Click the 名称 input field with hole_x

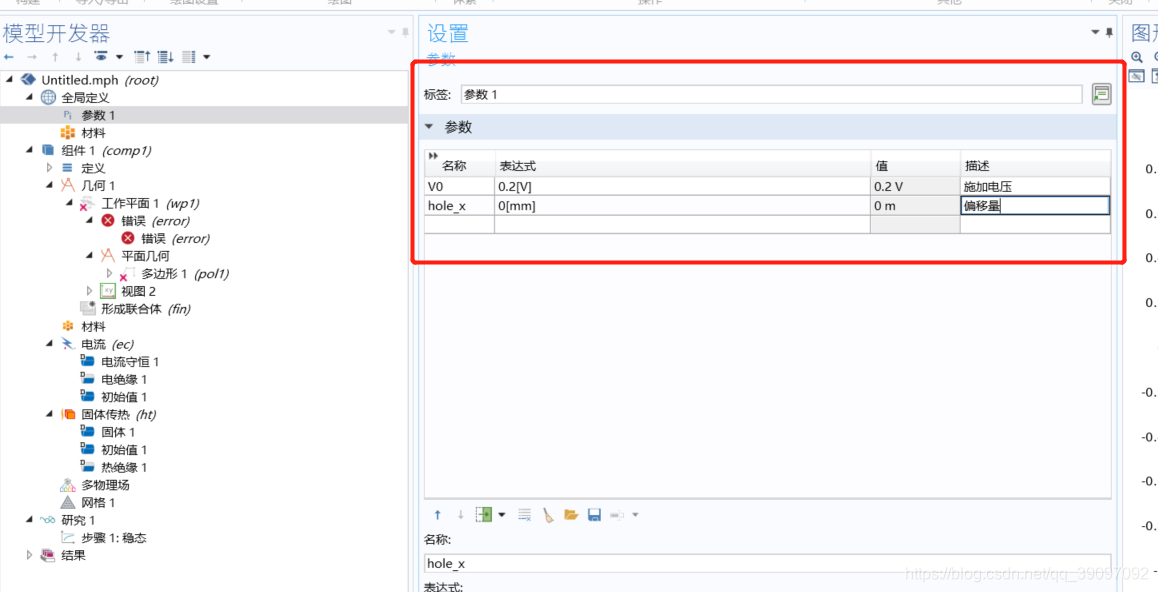767,563
